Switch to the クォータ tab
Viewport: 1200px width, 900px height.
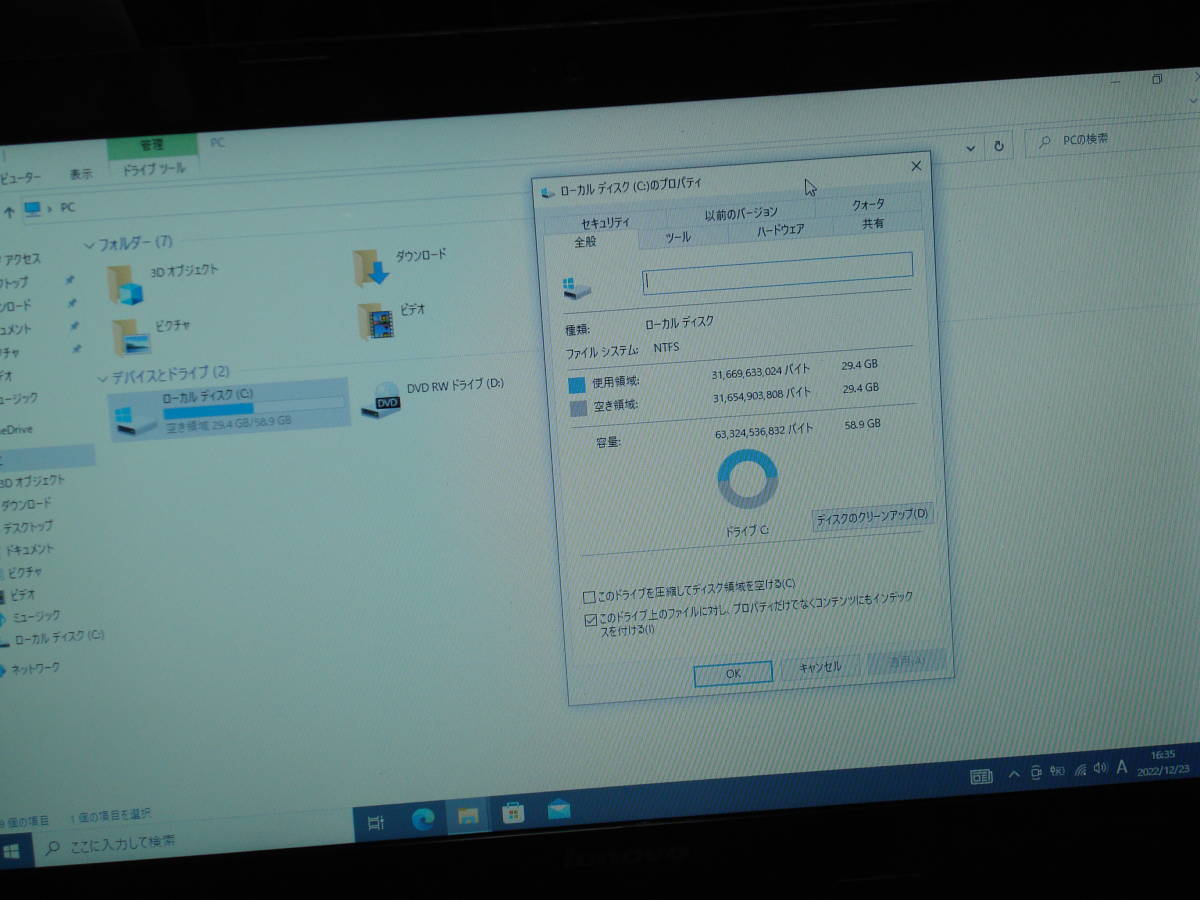[869, 204]
